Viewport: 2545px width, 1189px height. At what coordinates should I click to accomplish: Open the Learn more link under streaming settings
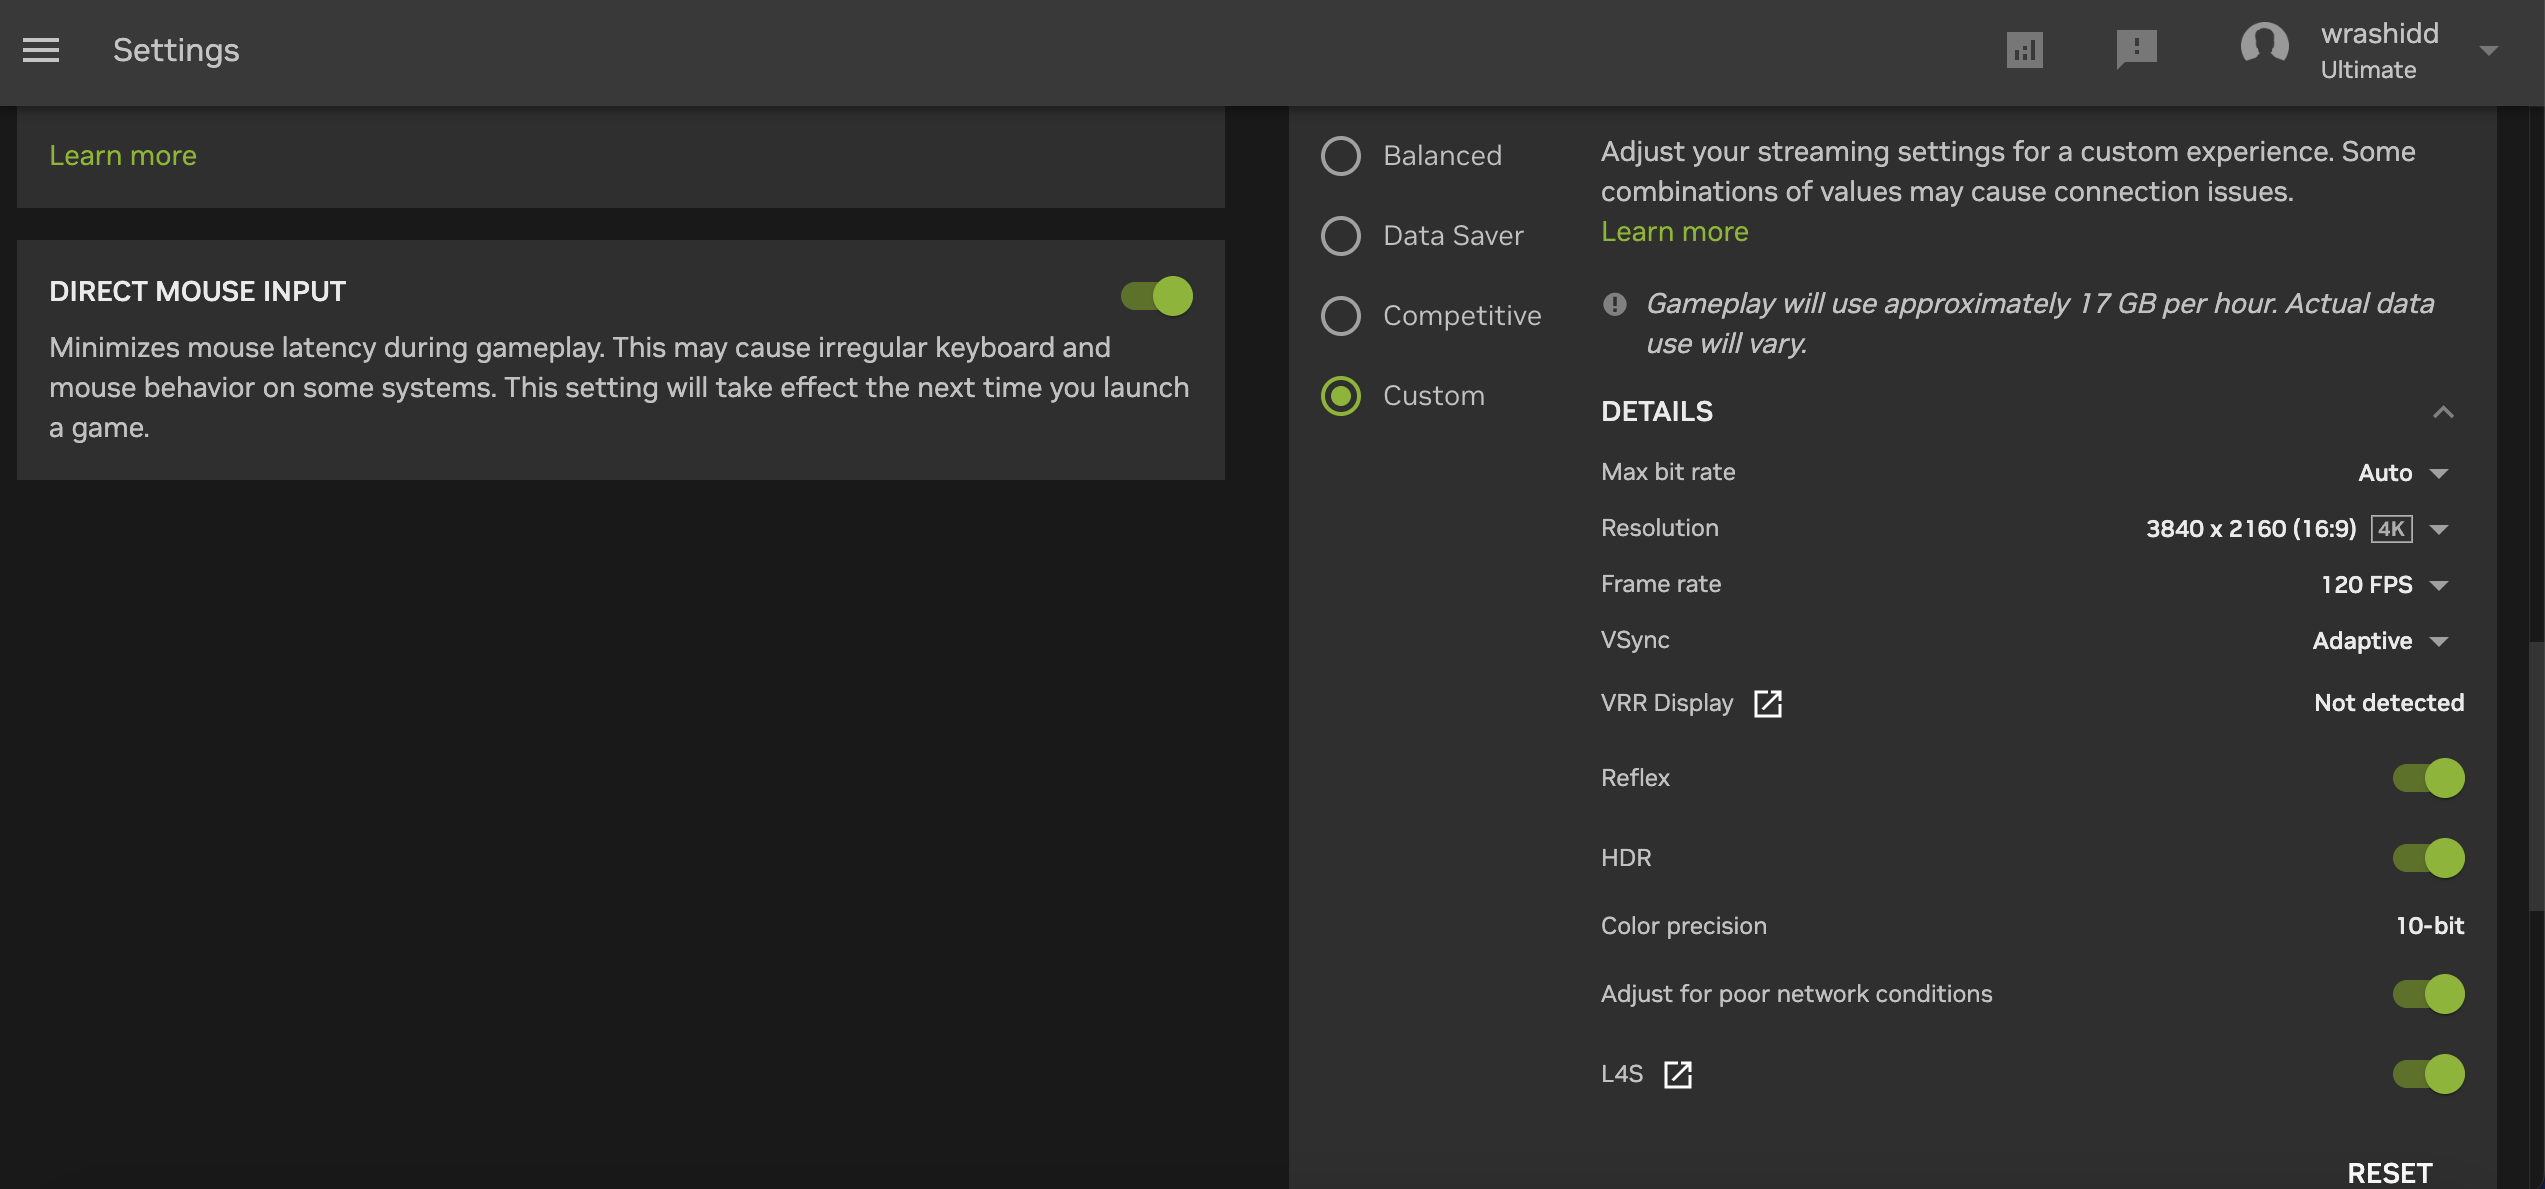click(1674, 231)
